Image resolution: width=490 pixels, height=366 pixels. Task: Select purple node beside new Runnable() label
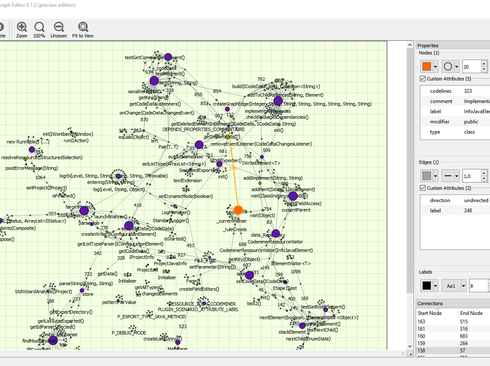tap(32, 149)
